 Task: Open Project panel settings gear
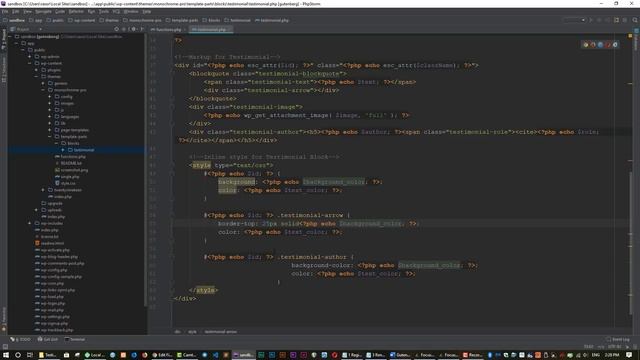(x=133, y=29)
